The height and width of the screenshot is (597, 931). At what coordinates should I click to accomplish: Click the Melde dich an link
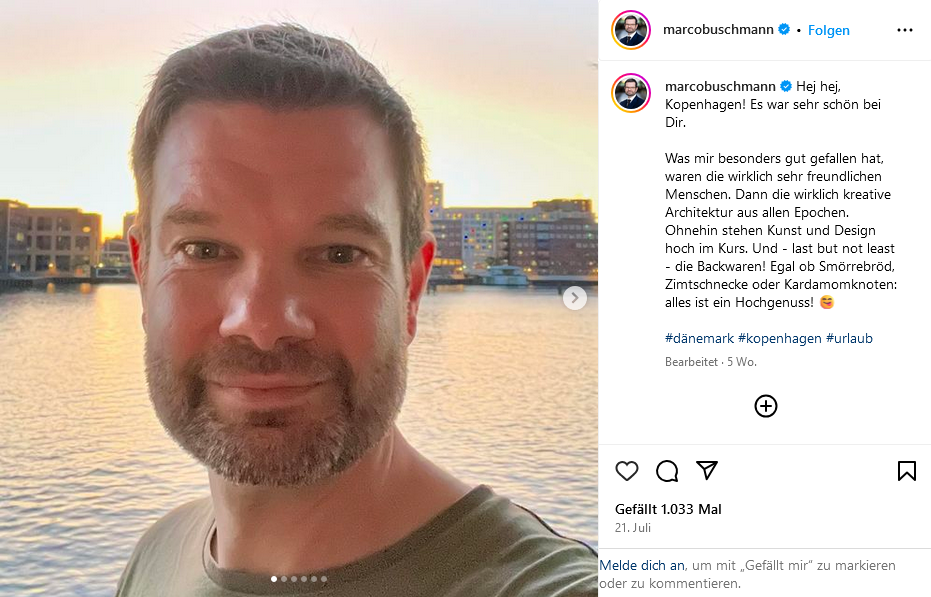coord(642,566)
